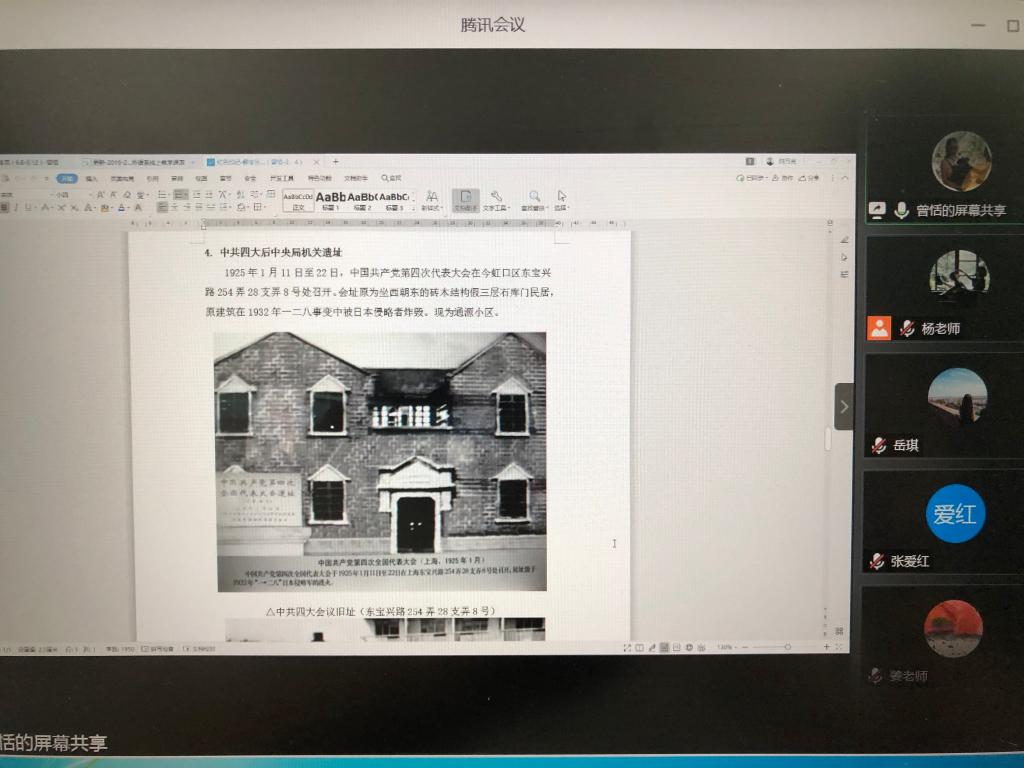Toggle the muted microphone for 张爱红
Viewport: 1024px width, 768px height.
[877, 561]
